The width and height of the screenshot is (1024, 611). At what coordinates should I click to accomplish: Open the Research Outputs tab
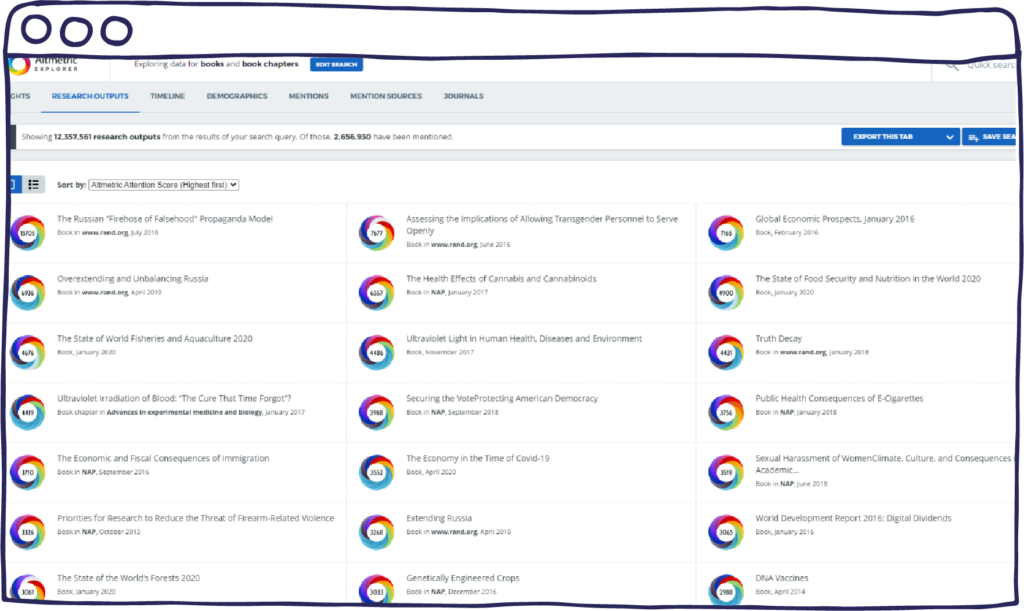click(x=90, y=96)
